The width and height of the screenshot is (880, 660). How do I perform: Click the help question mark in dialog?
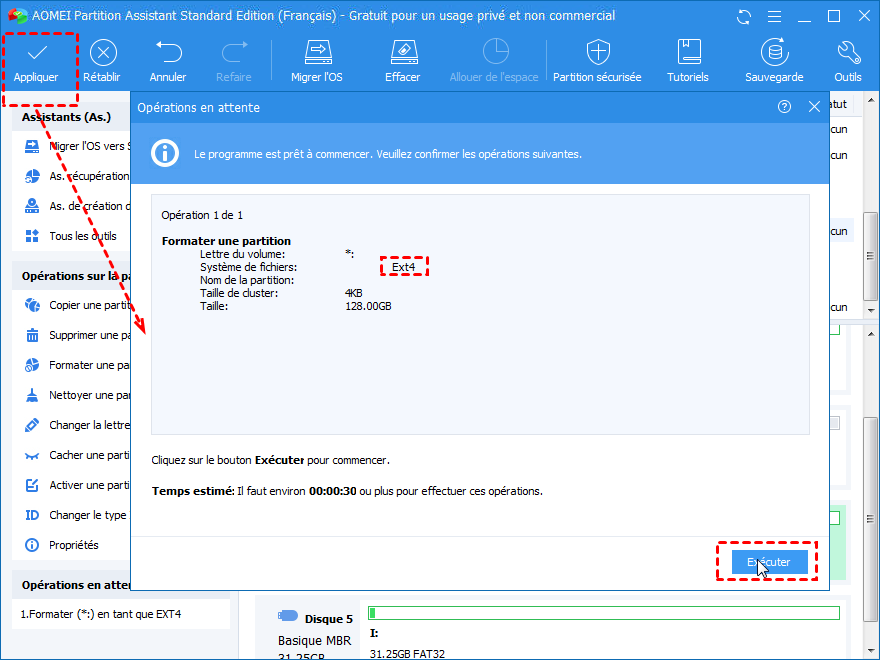pyautogui.click(x=785, y=107)
